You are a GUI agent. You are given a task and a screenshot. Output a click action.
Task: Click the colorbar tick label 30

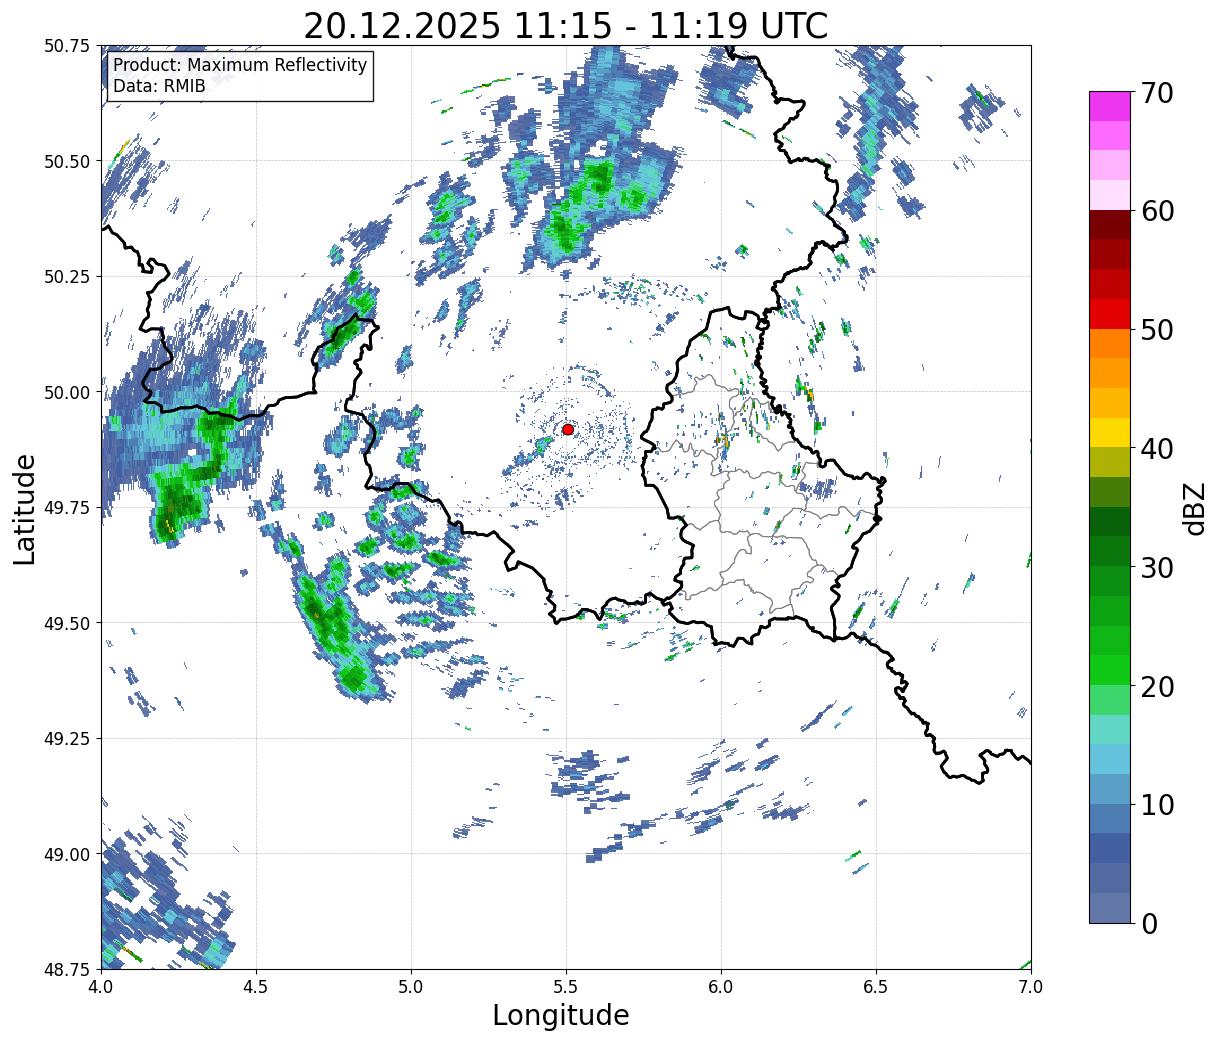1158,568
